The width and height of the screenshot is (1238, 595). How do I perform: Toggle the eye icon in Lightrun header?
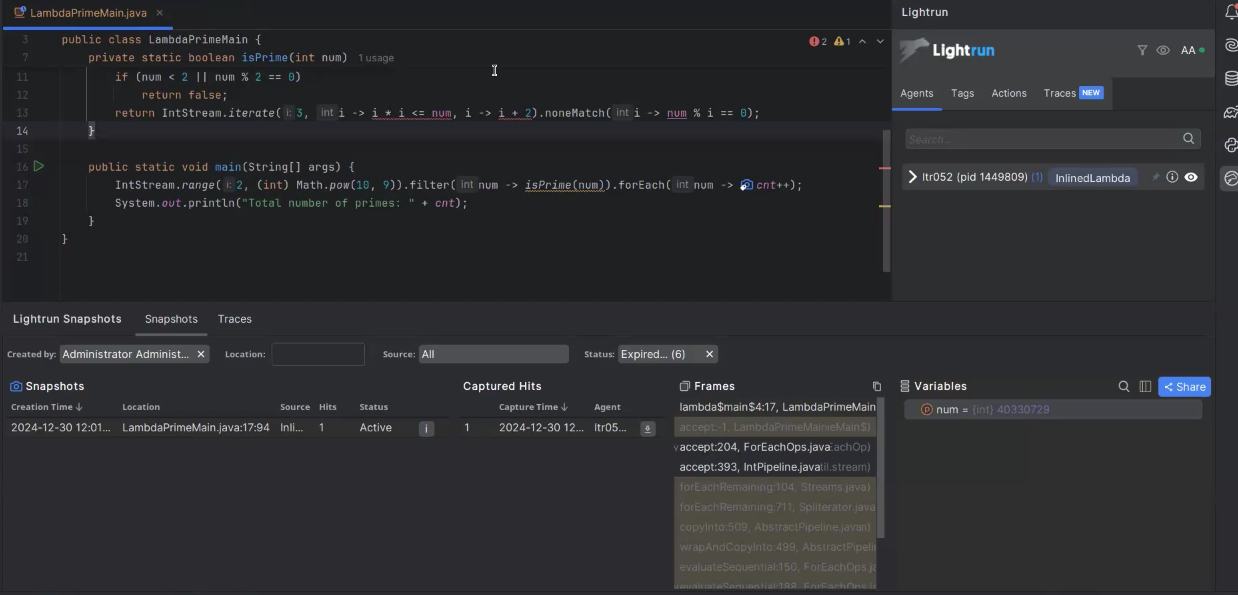1163,50
